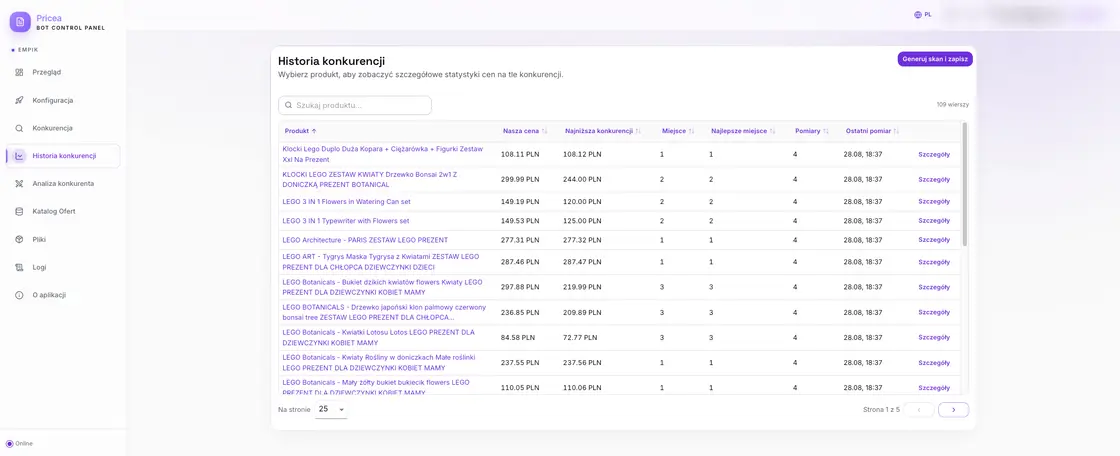The height and width of the screenshot is (456, 1120).
Task: Click the Katalog Ofert database icon
Action: pos(19,212)
